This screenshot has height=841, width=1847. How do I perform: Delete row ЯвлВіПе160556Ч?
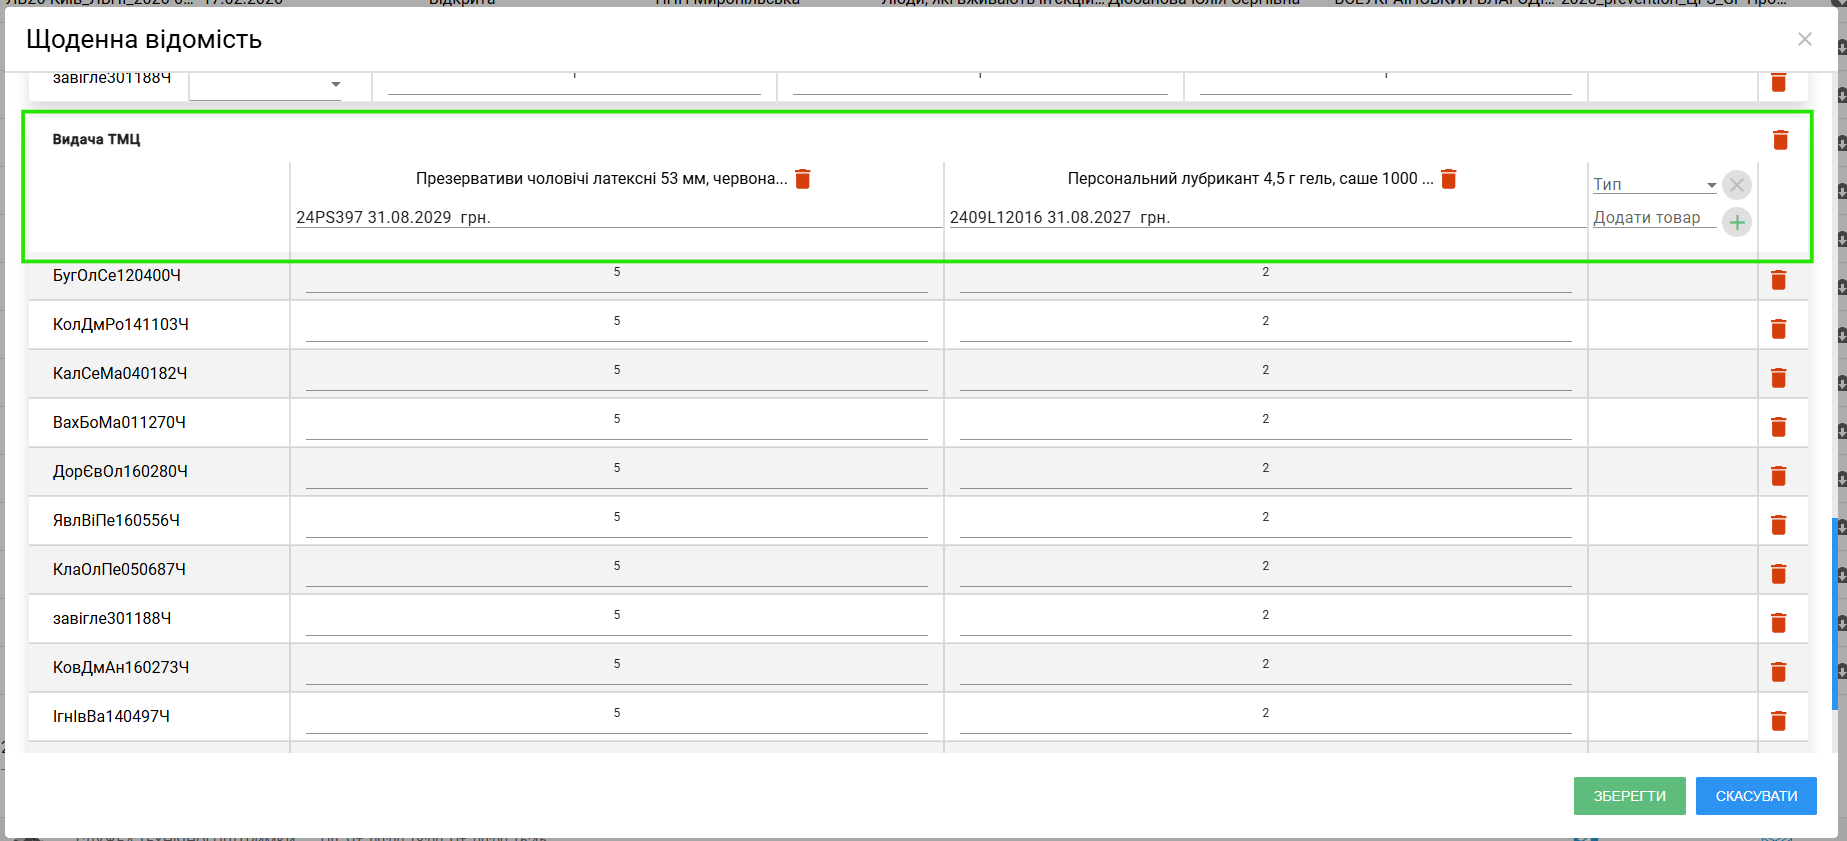[x=1778, y=525]
